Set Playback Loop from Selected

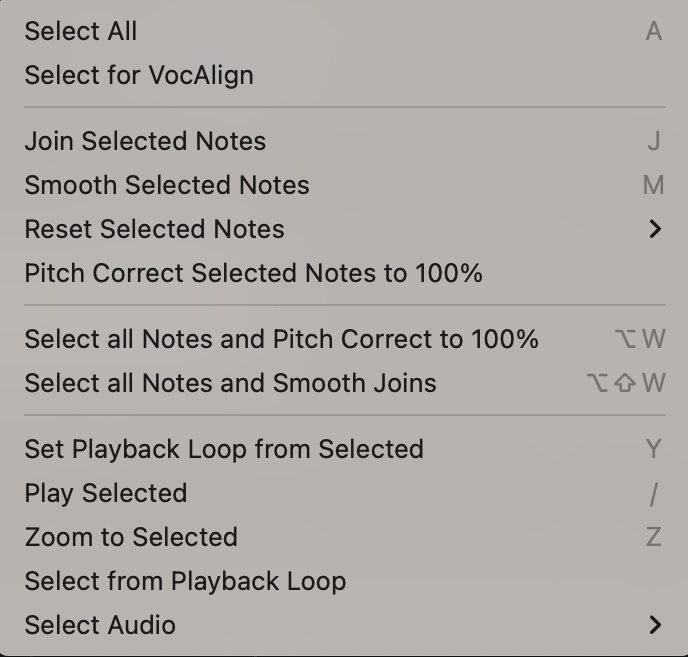(x=224, y=449)
